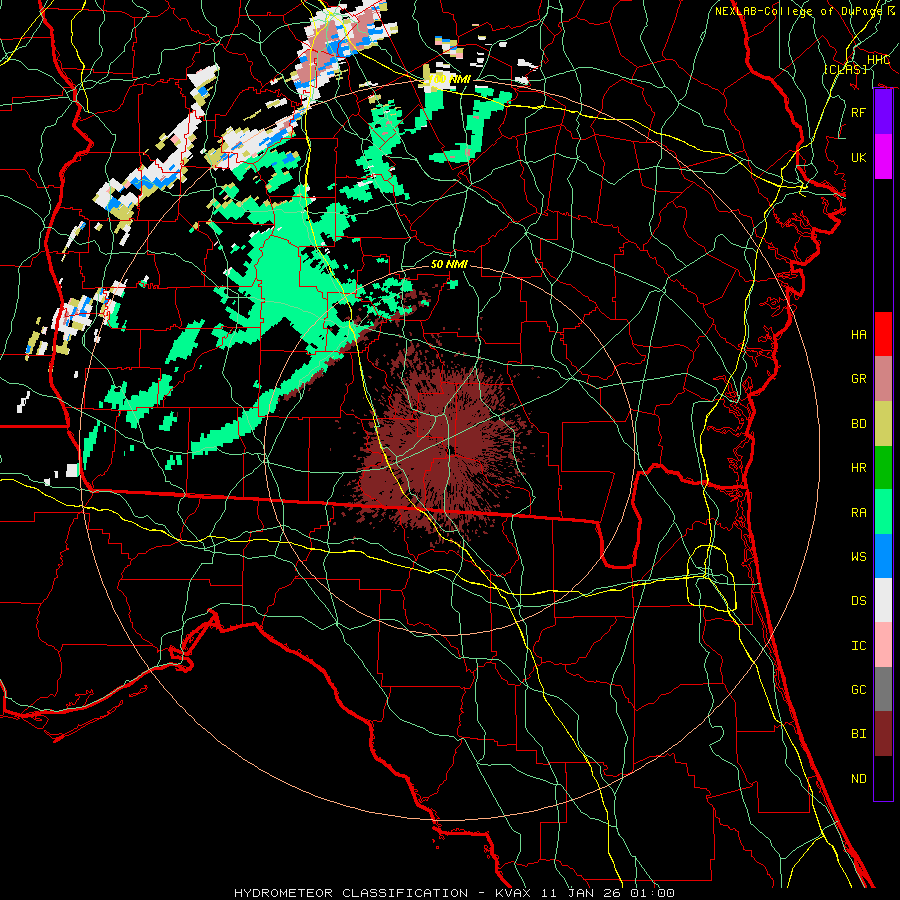Click the GC legend label
This screenshot has height=900, width=900.
858,690
